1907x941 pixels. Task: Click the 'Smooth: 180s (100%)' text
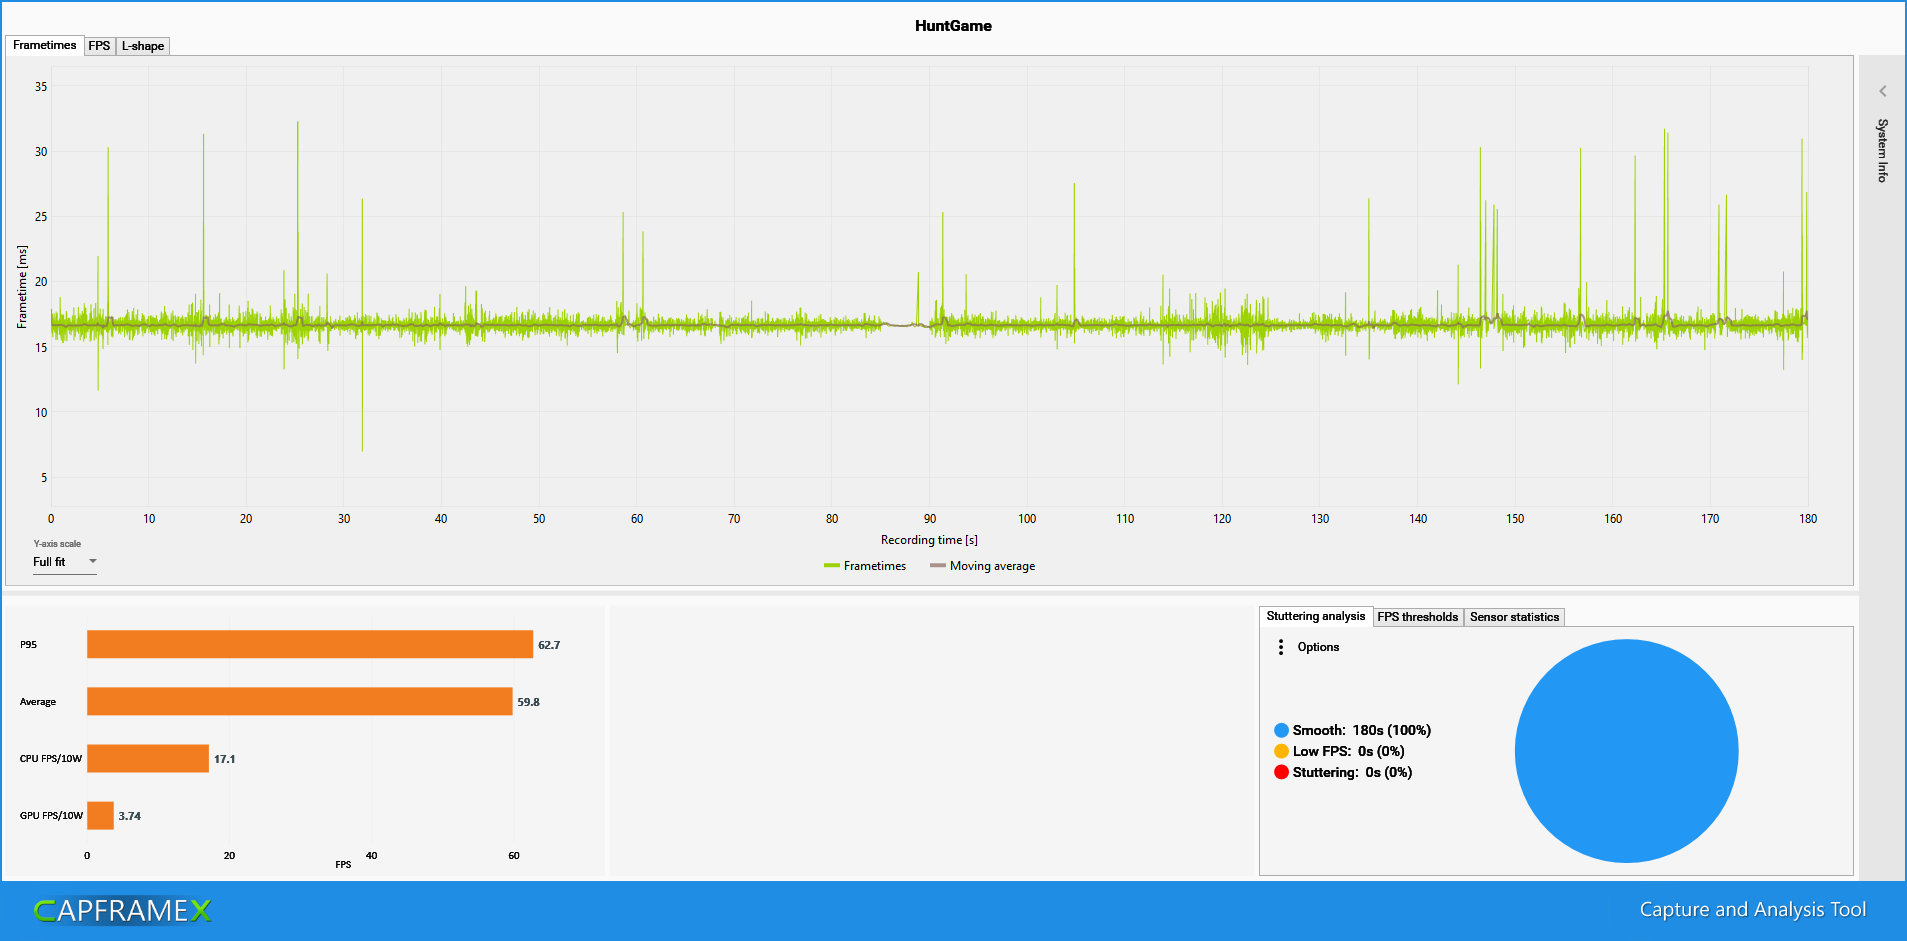(1361, 730)
